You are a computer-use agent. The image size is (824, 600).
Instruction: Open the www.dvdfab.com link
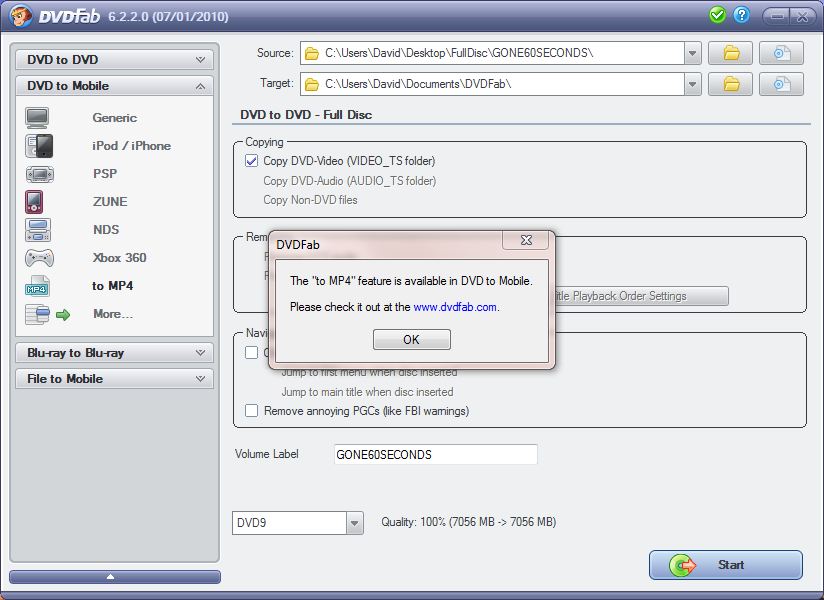click(x=455, y=307)
